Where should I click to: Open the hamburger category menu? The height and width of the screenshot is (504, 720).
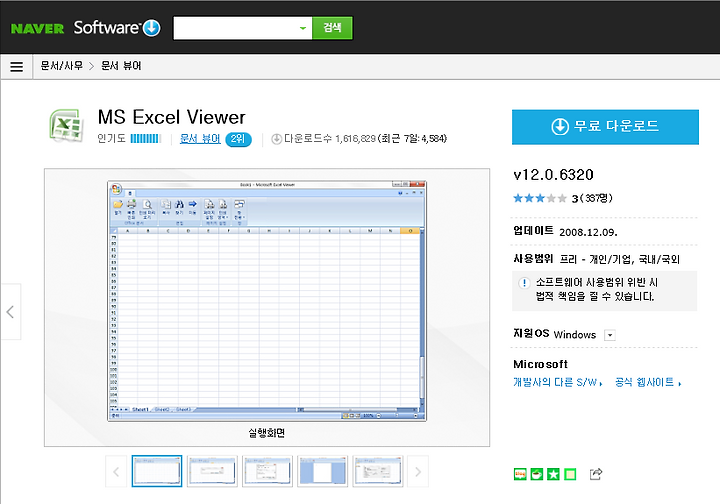[x=17, y=67]
